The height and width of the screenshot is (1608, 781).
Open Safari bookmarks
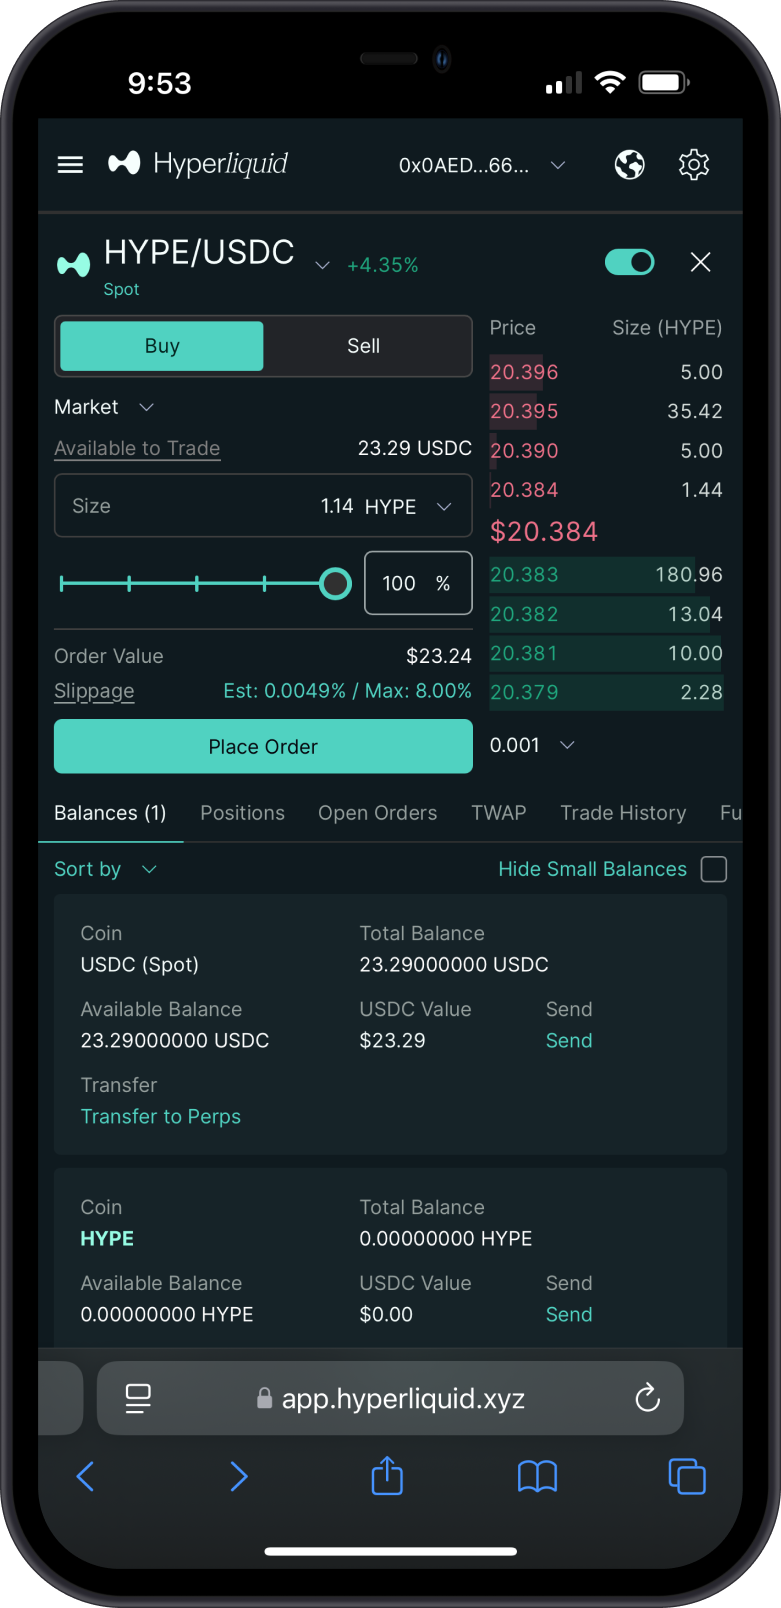click(537, 1476)
